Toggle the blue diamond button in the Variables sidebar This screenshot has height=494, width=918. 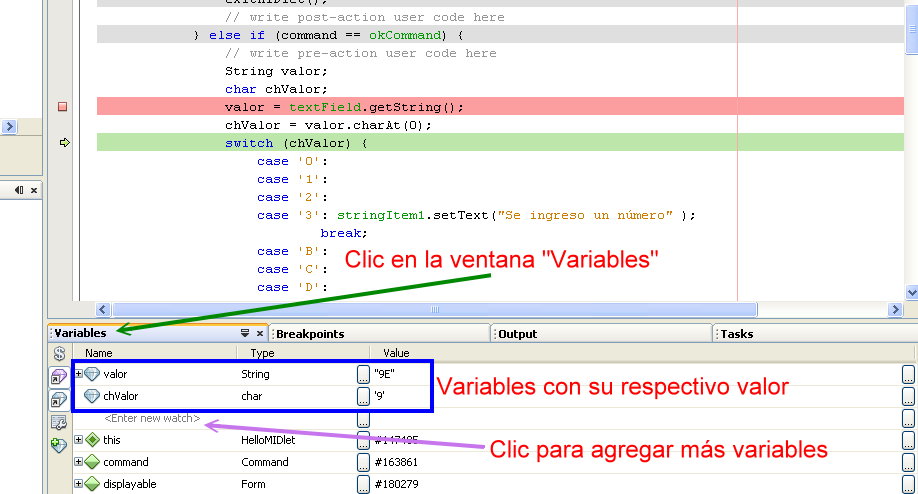59,400
